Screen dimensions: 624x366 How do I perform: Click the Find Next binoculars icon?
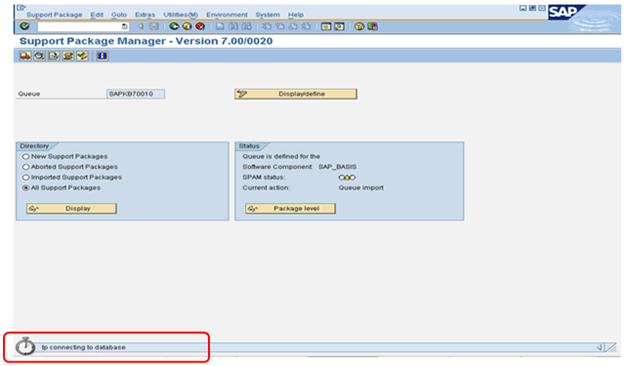[247, 26]
